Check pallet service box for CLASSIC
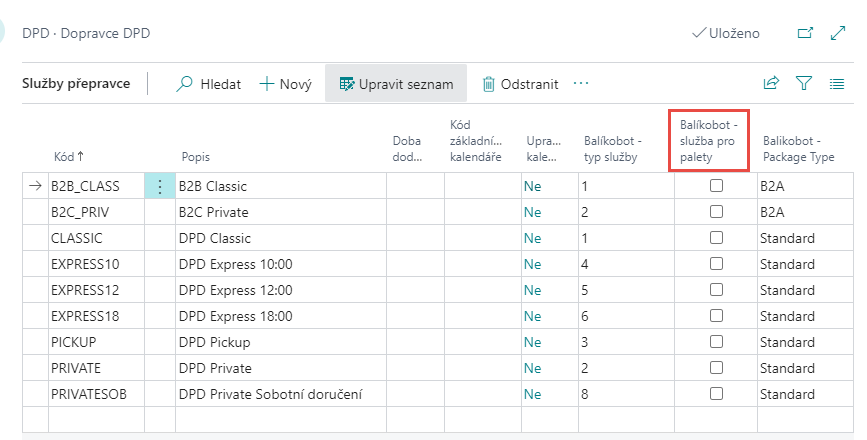The width and height of the screenshot is (867, 440). point(716,238)
